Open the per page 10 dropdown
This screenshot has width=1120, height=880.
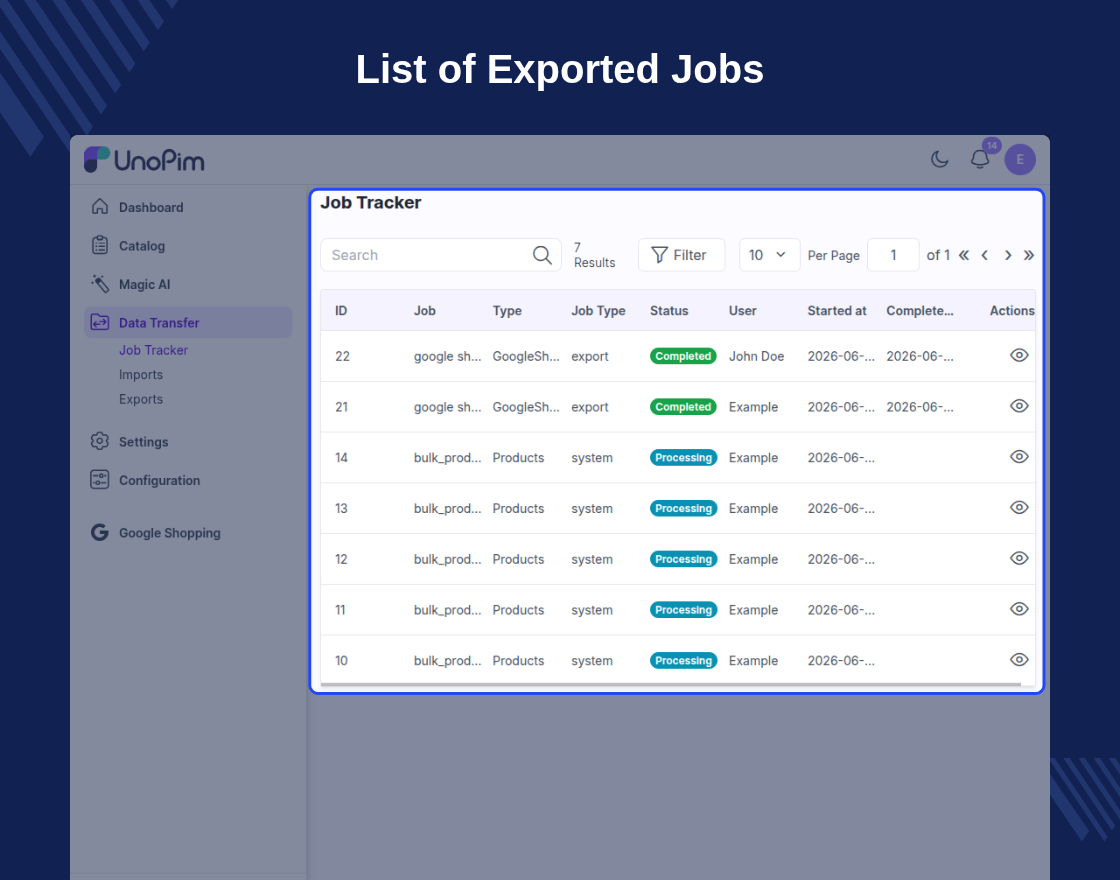point(769,255)
